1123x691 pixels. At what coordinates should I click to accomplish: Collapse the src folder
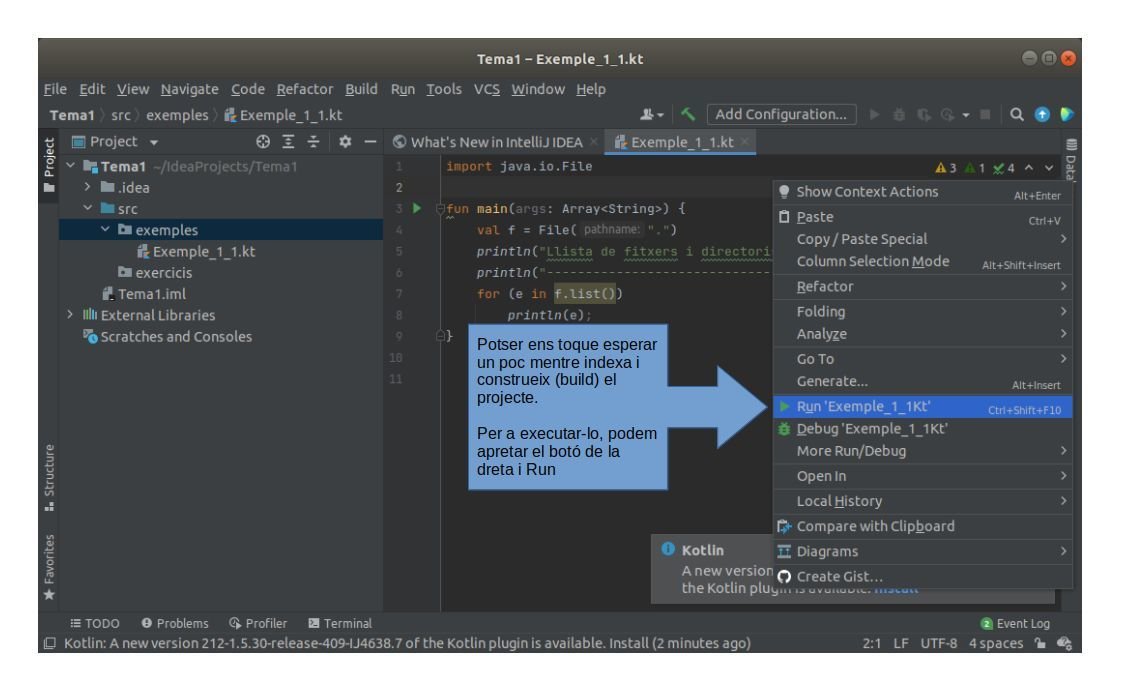click(x=87, y=208)
